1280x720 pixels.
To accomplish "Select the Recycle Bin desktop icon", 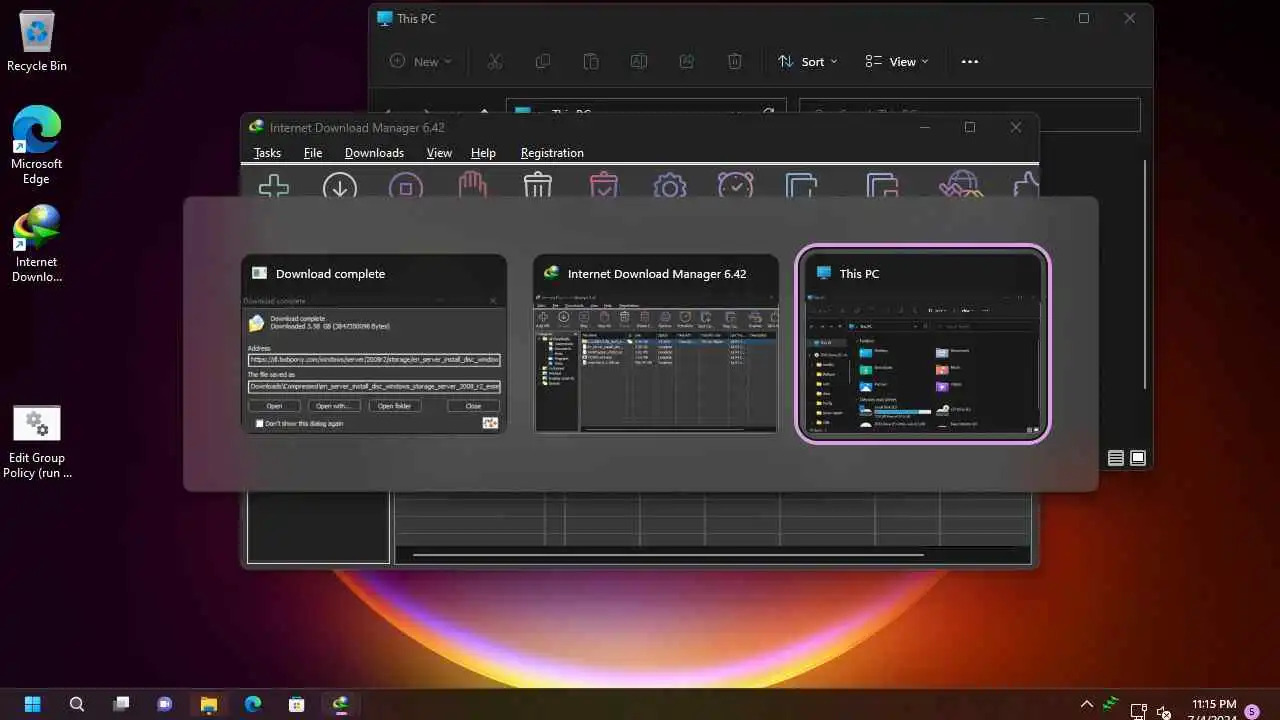I will (x=37, y=41).
